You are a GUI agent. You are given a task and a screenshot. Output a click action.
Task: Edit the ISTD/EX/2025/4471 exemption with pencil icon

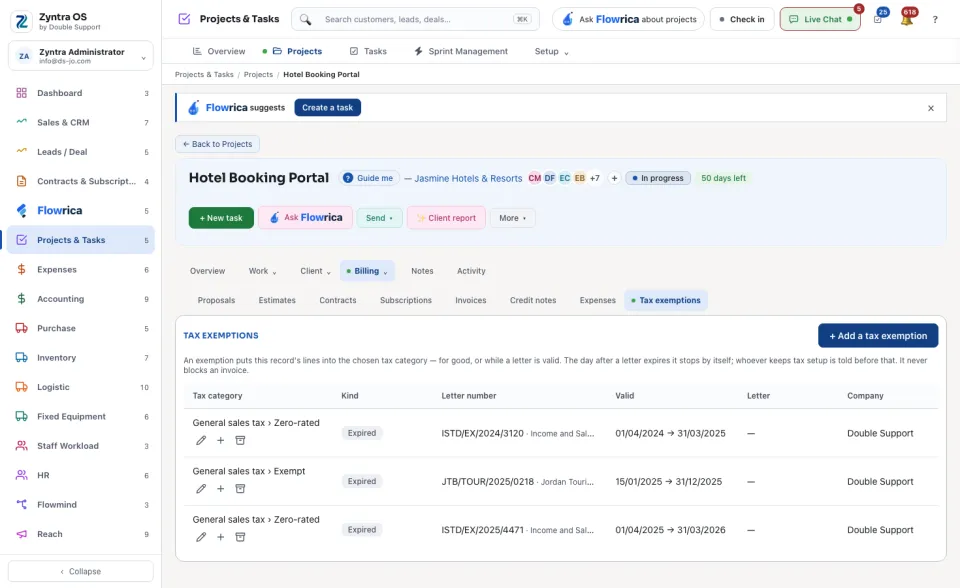pos(201,537)
